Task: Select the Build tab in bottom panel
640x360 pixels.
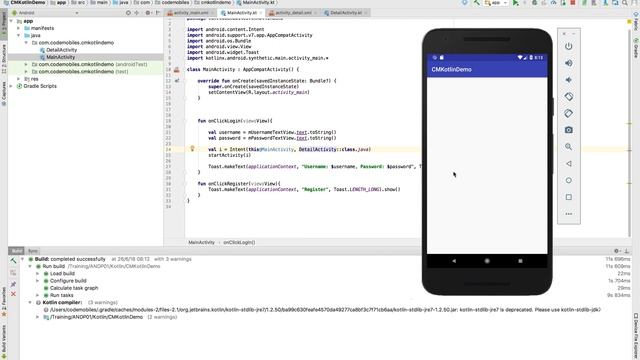Action: coord(17,251)
